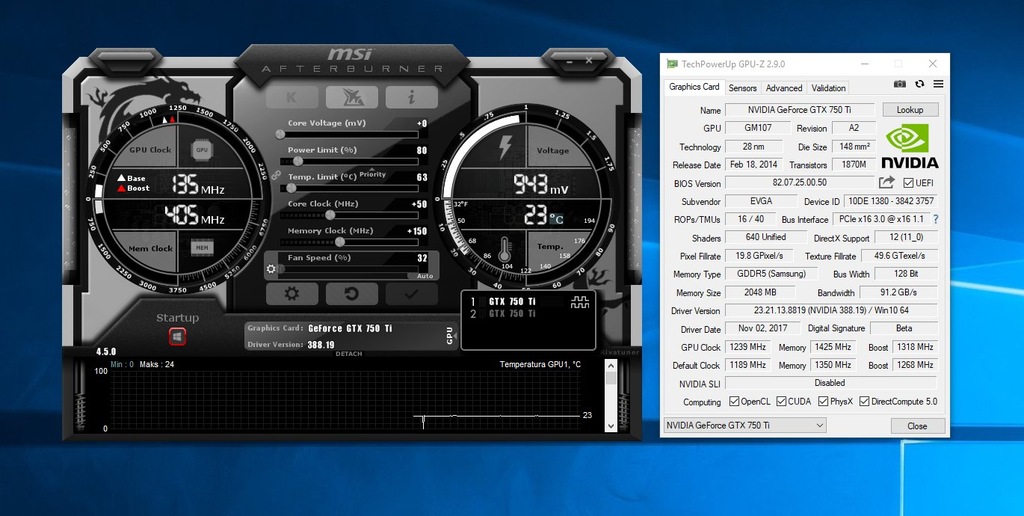Viewport: 1024px width, 516px height.
Task: Switch to GPU-Z Graphics Card tab
Action: pos(694,87)
